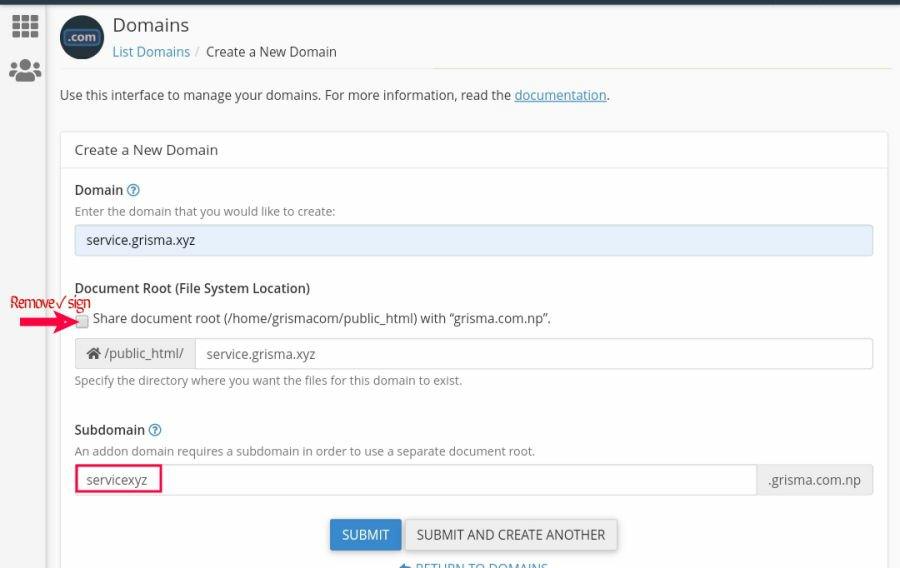
Task: Click the blue SUBMIT button
Action: (x=366, y=535)
